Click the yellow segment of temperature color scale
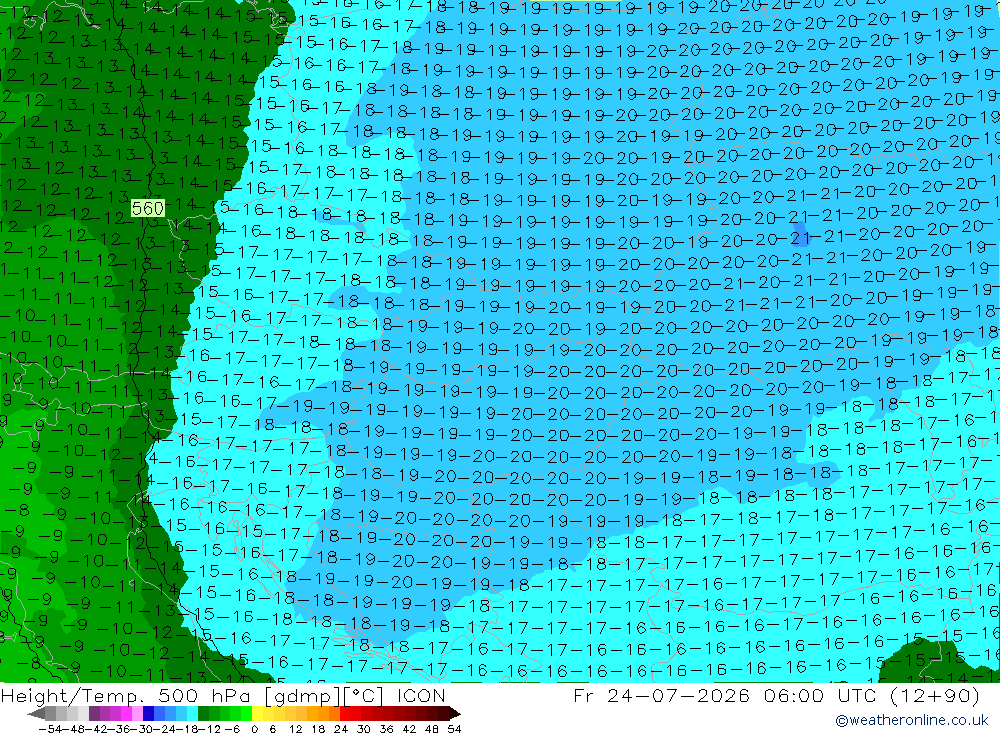This screenshot has width=1000, height=733. point(258,713)
